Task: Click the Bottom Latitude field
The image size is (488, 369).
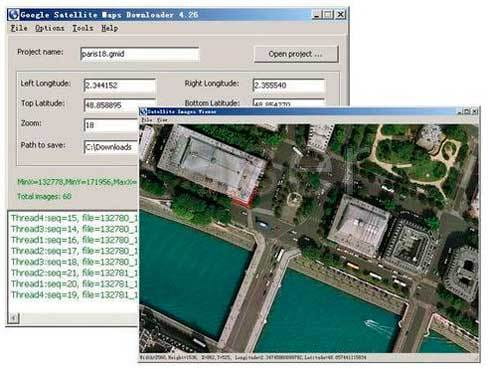Action: (289, 102)
